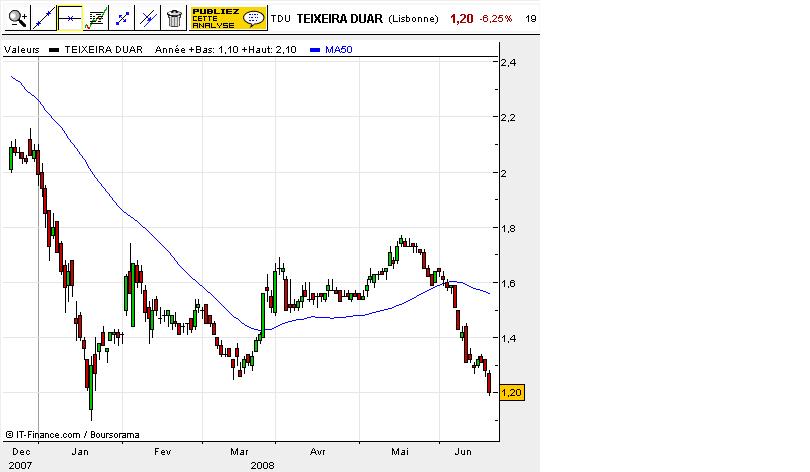Click the 1,4 price axis label
810x472 pixels.
(508, 338)
